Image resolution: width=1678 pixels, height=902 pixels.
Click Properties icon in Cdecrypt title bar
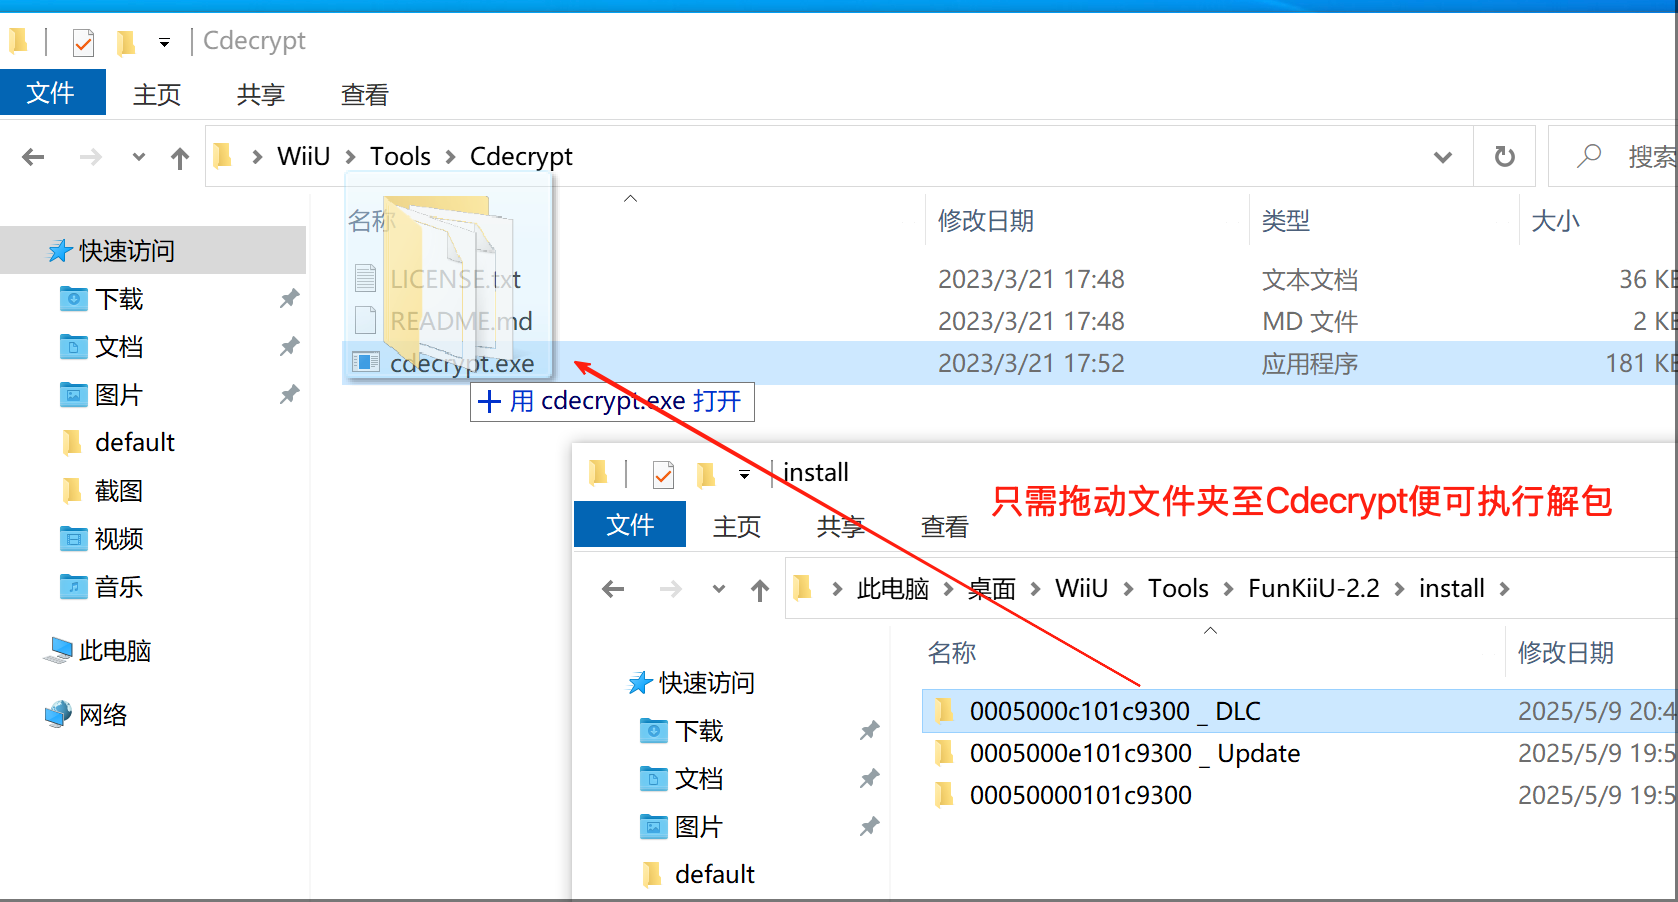coord(83,42)
